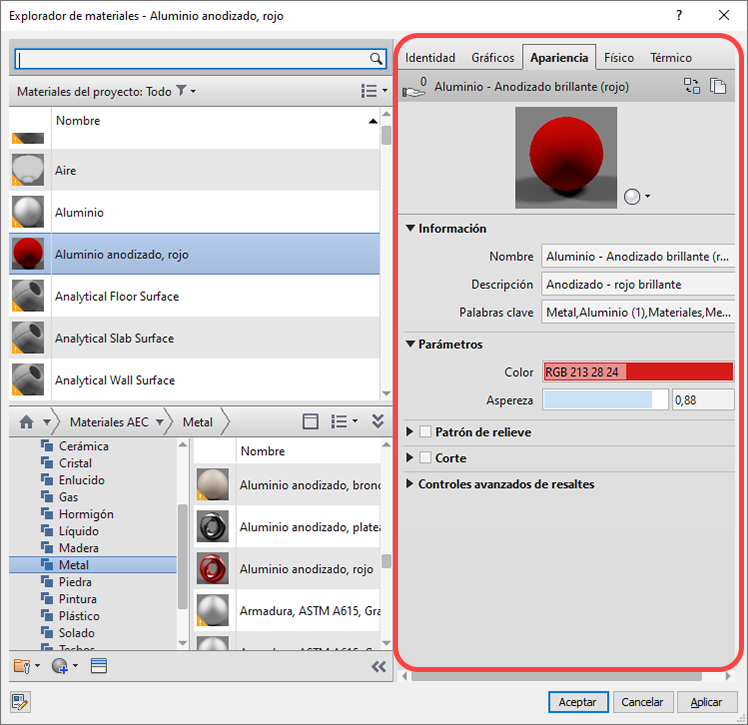The image size is (748, 725).
Task: Click the library Home icon
Action: point(27,422)
